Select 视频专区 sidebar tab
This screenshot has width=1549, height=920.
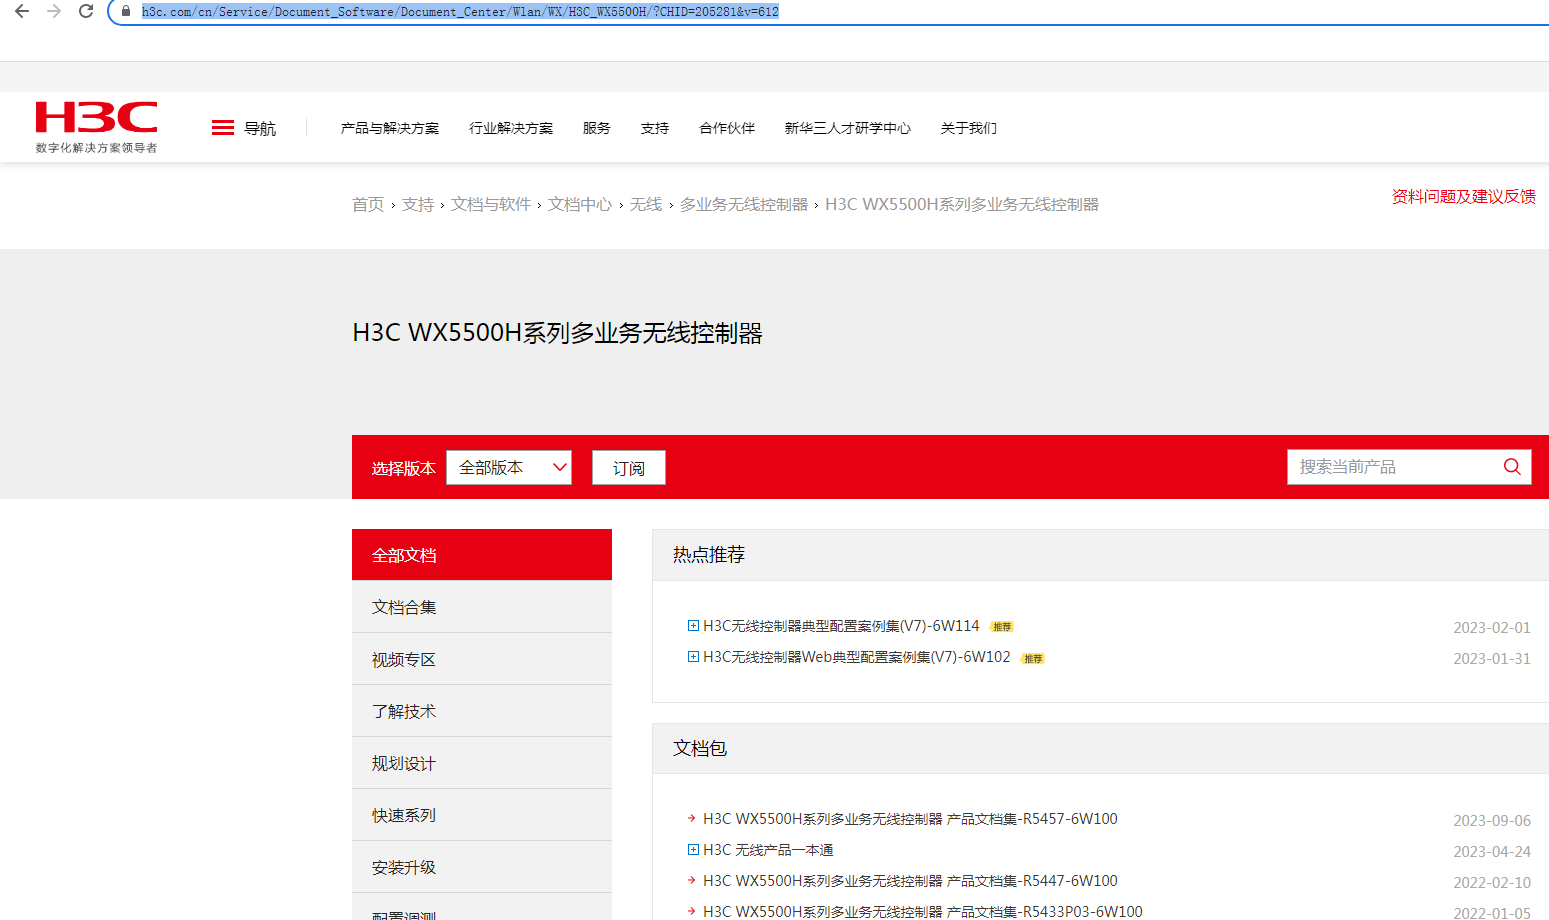[482, 659]
